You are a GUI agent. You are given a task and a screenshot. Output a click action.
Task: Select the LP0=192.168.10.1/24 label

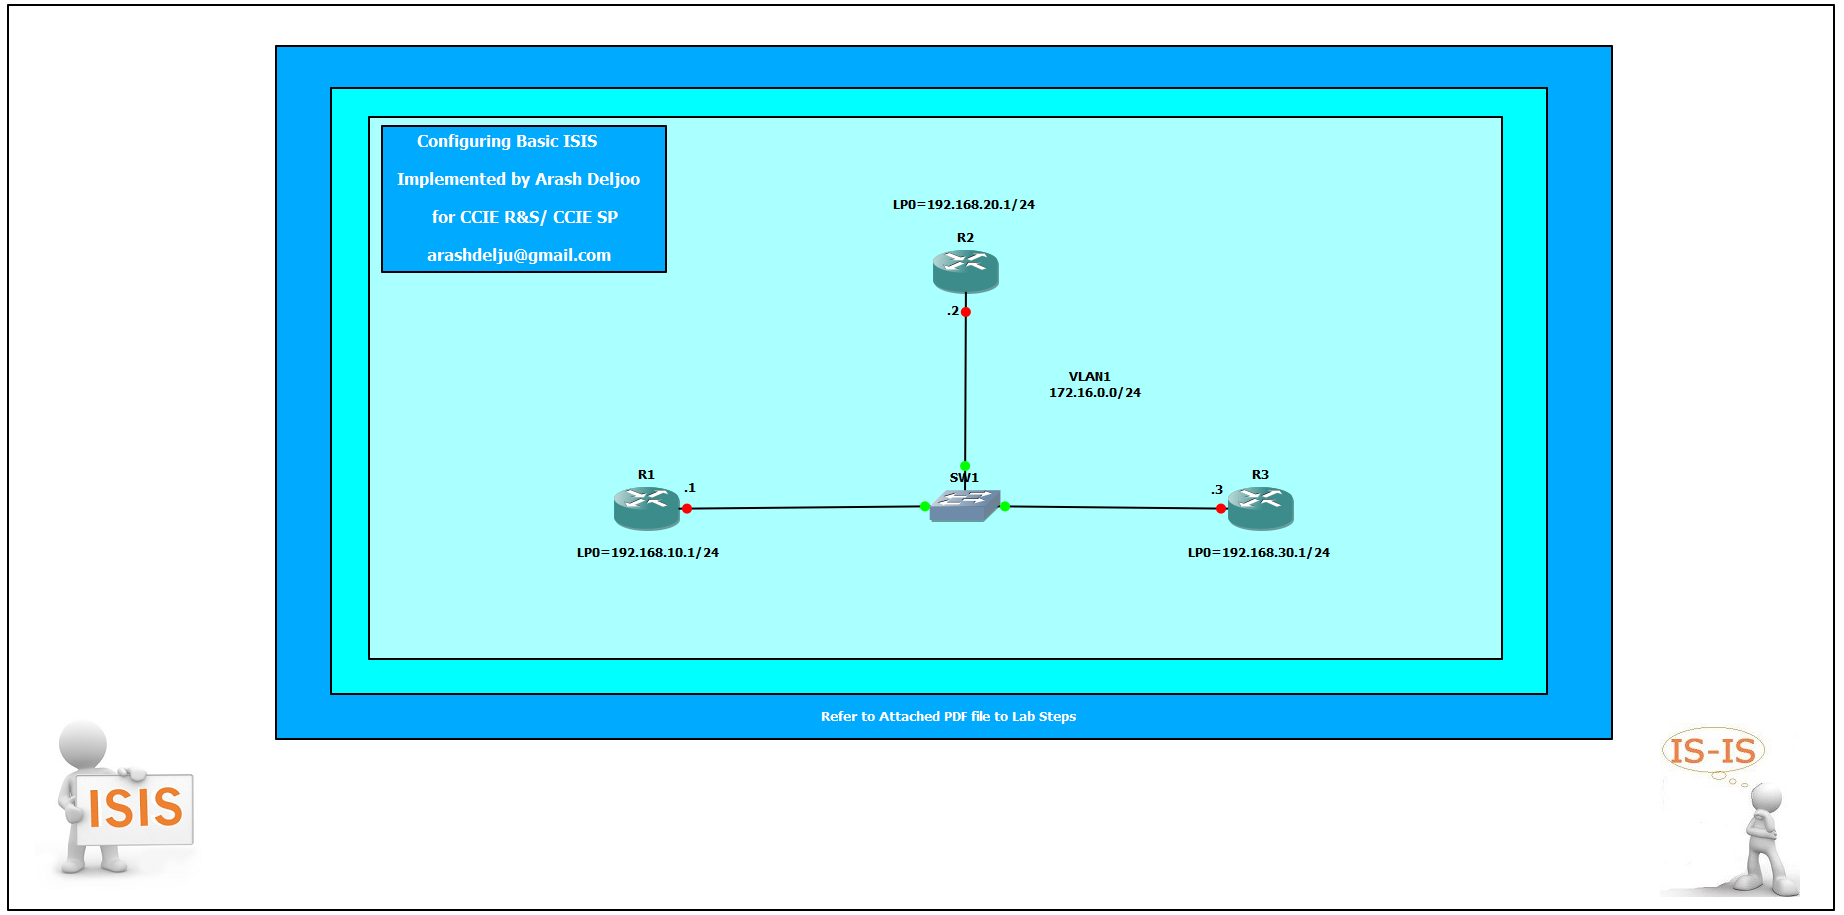(647, 553)
